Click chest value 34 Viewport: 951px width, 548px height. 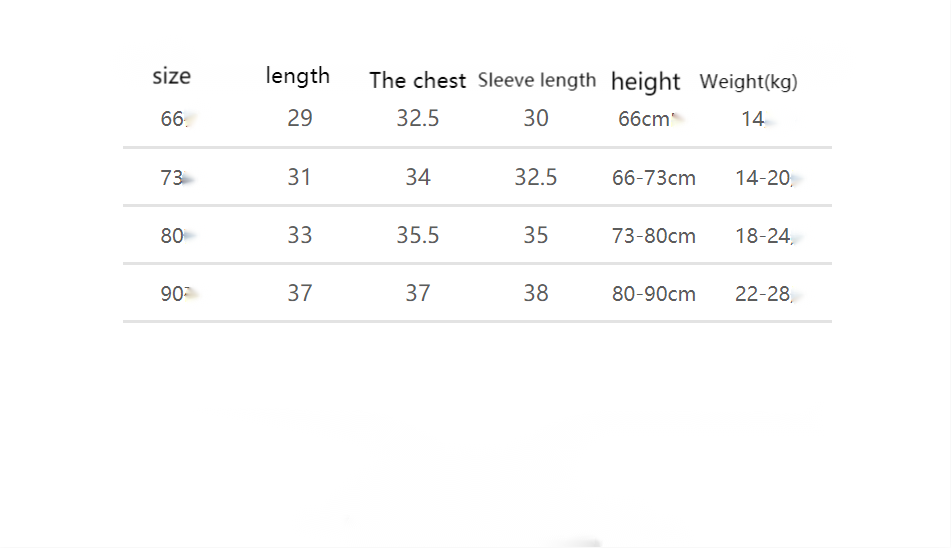pos(418,177)
